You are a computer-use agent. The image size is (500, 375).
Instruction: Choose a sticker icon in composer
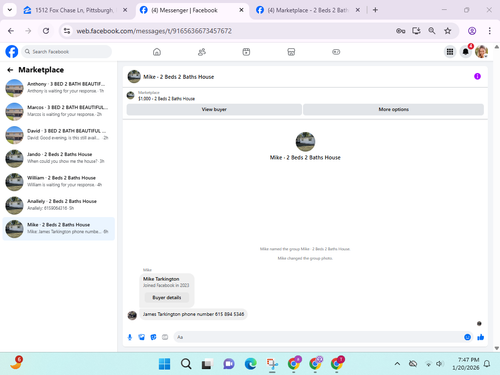coord(153,337)
